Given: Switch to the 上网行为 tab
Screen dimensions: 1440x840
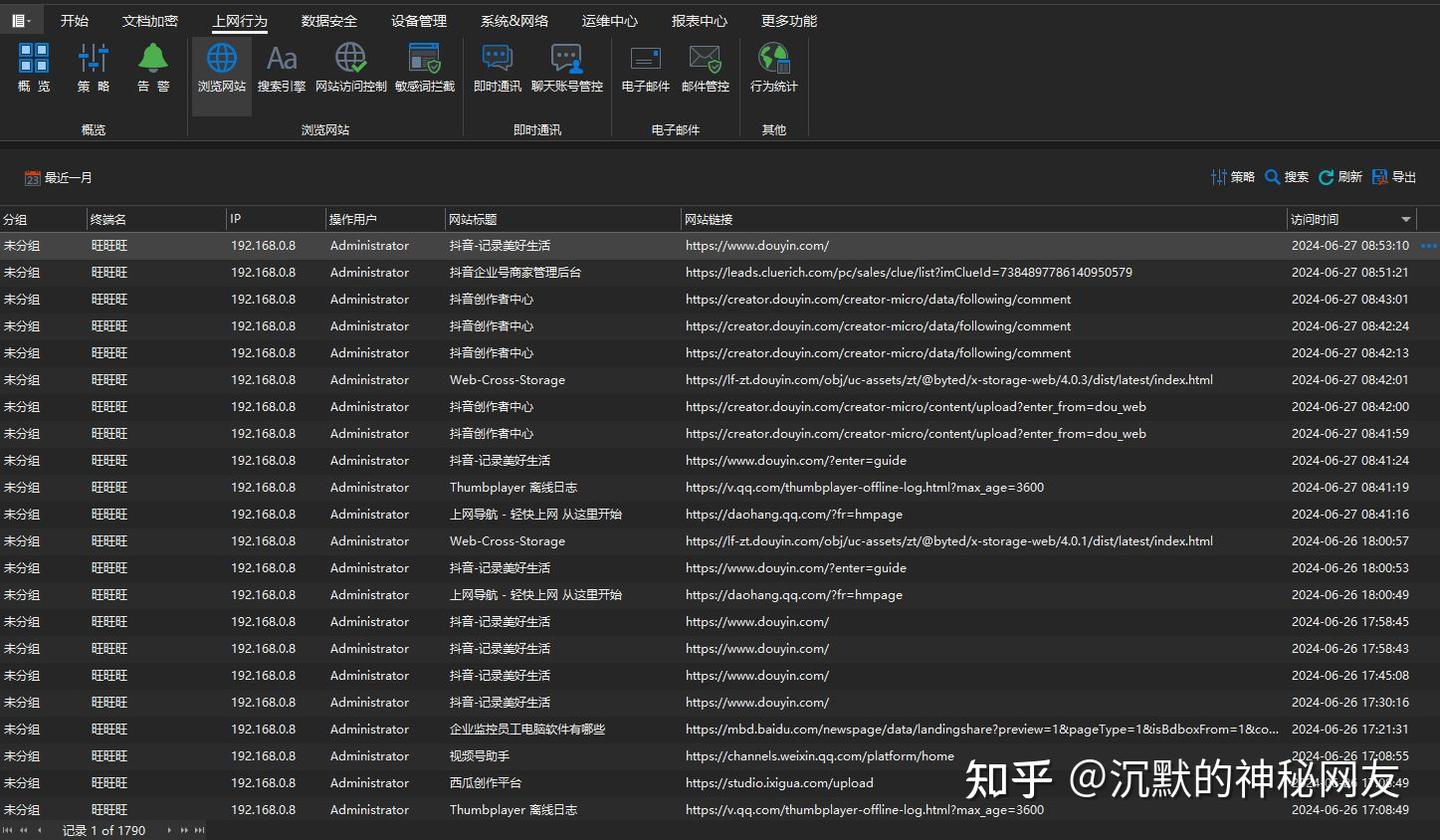Looking at the screenshot, I should click(240, 21).
